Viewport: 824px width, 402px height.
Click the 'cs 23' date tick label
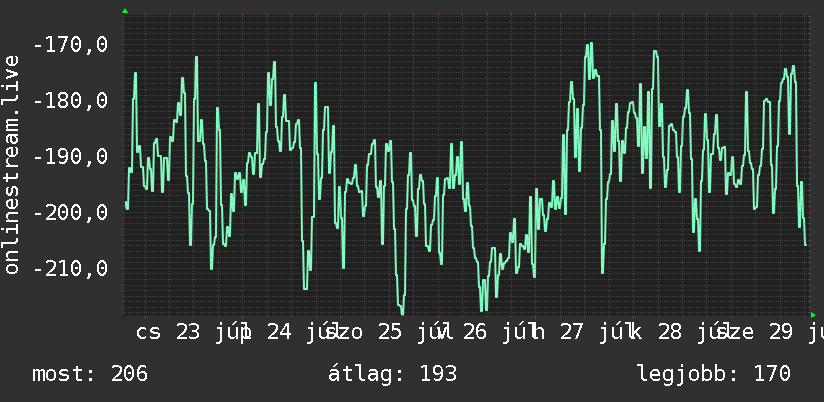coord(168,332)
